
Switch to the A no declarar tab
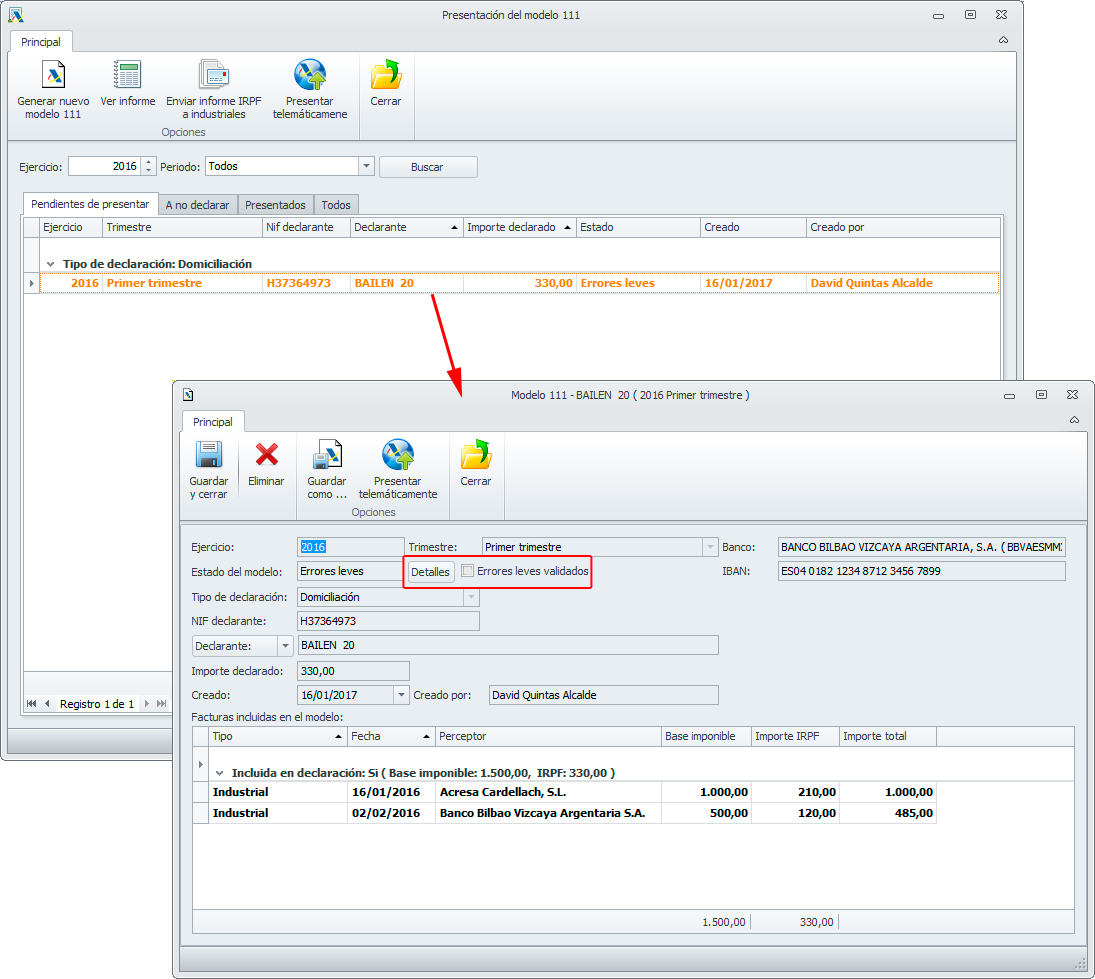pyautogui.click(x=197, y=205)
